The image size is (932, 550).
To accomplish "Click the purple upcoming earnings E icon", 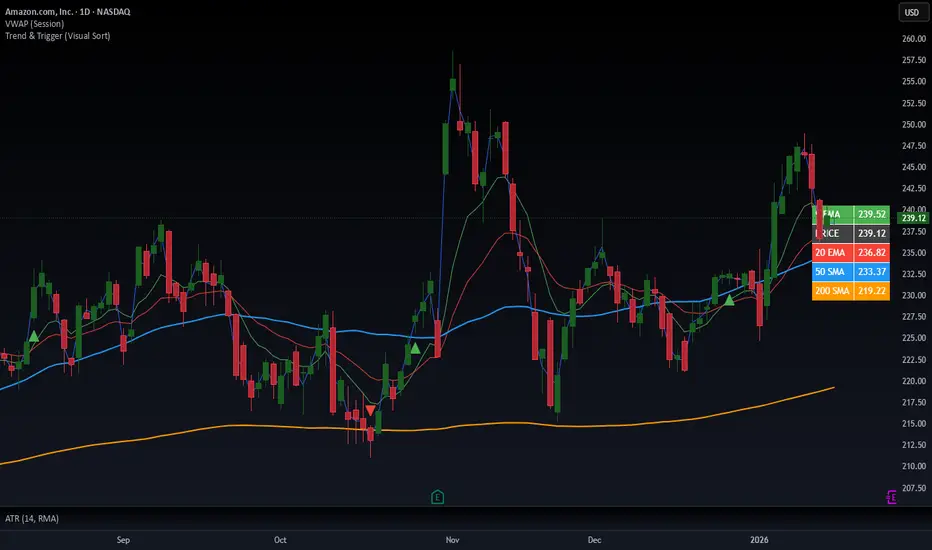I will [891, 496].
